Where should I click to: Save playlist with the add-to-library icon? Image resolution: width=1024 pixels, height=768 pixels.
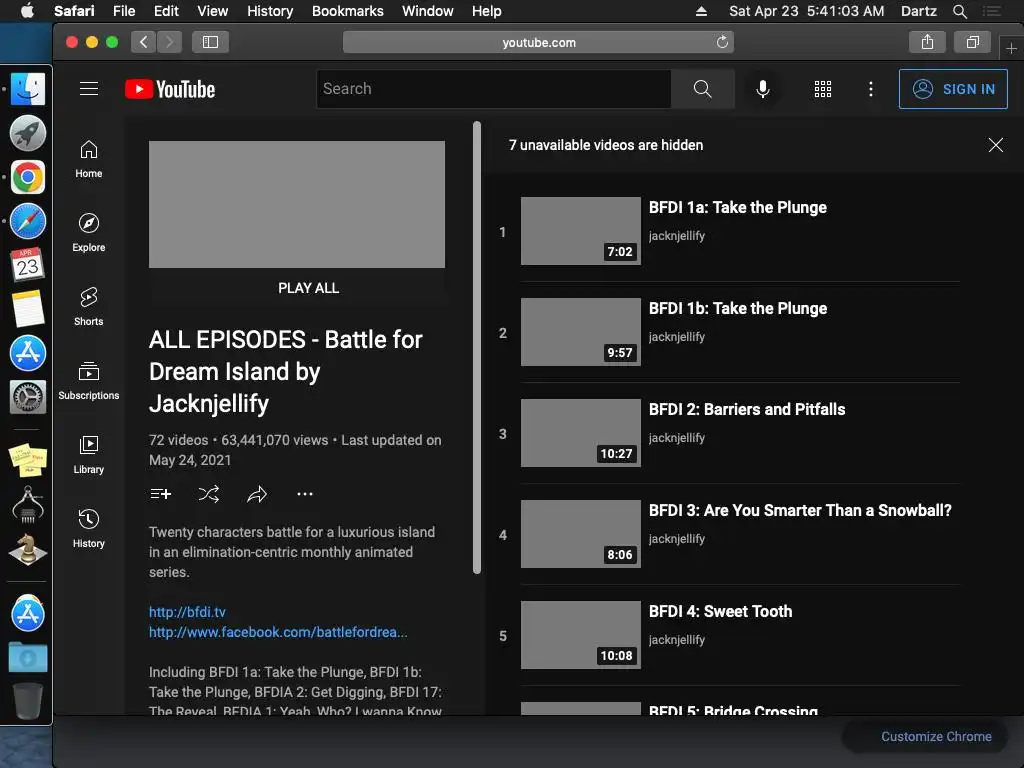click(161, 494)
